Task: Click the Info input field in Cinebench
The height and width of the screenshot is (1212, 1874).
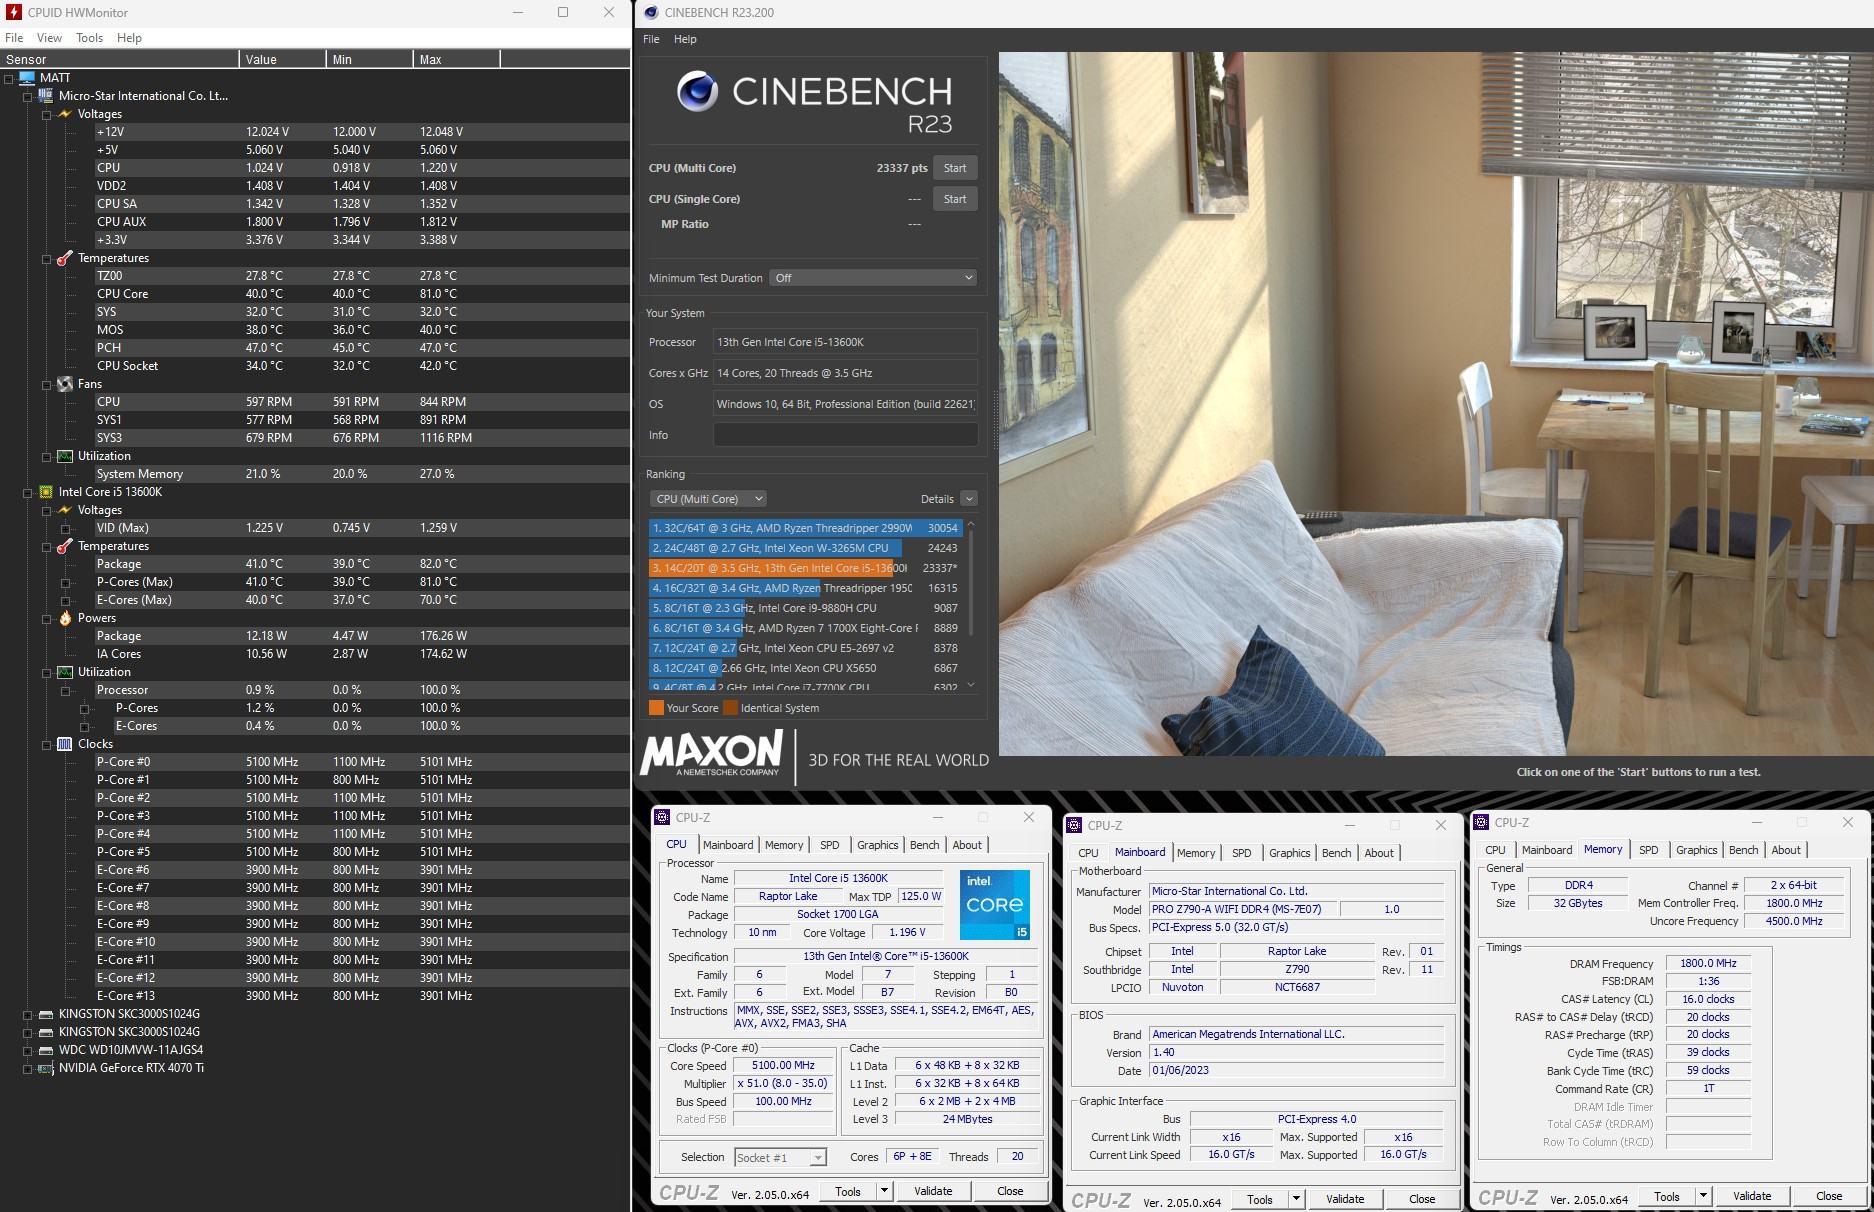Action: 845,435
